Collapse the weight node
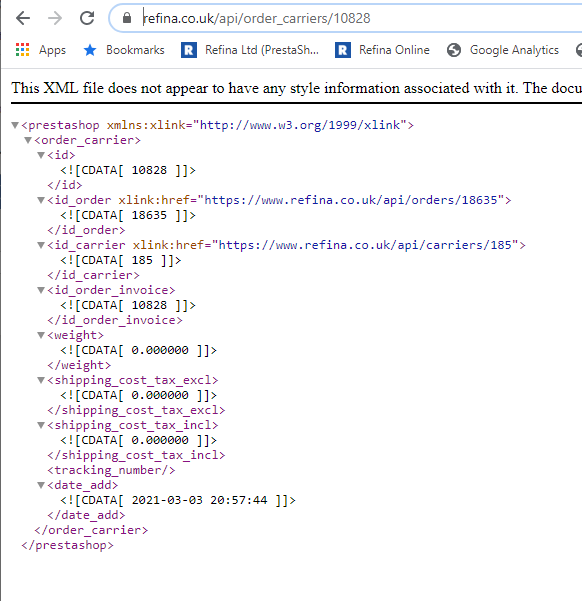582x601 pixels. tap(41, 335)
